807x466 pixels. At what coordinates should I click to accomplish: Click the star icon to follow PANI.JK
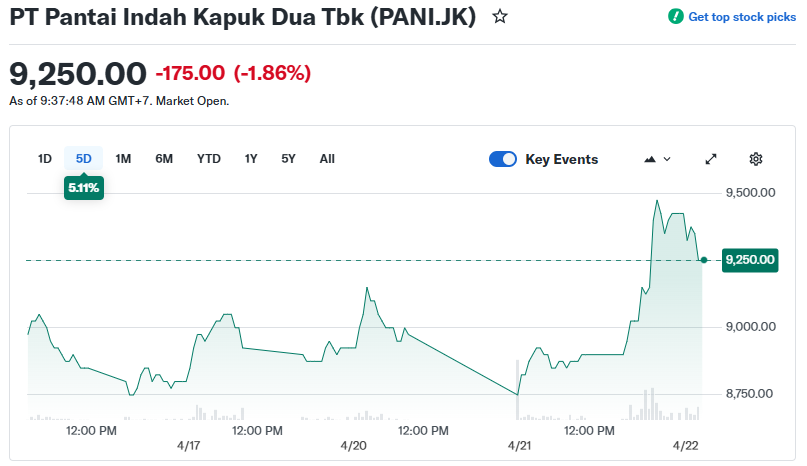tap(500, 17)
